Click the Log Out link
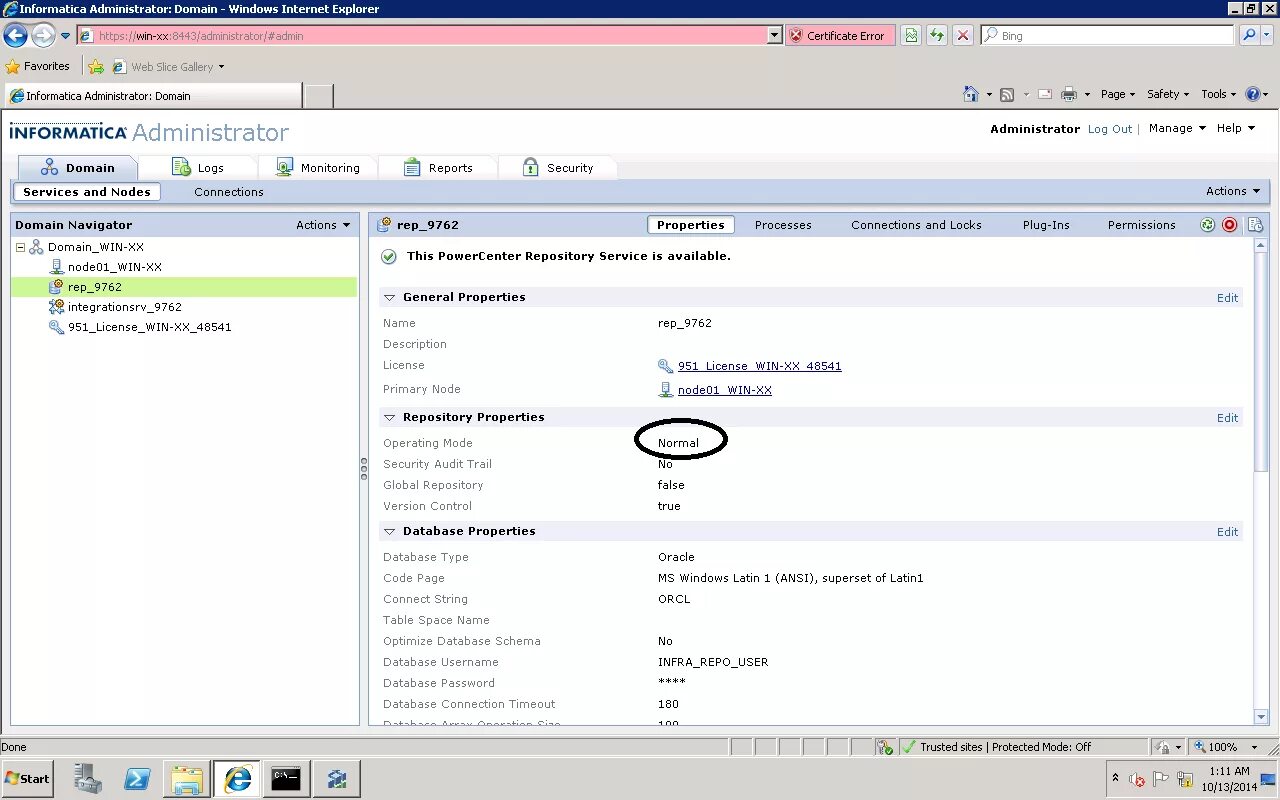1280x800 pixels. point(1110,129)
